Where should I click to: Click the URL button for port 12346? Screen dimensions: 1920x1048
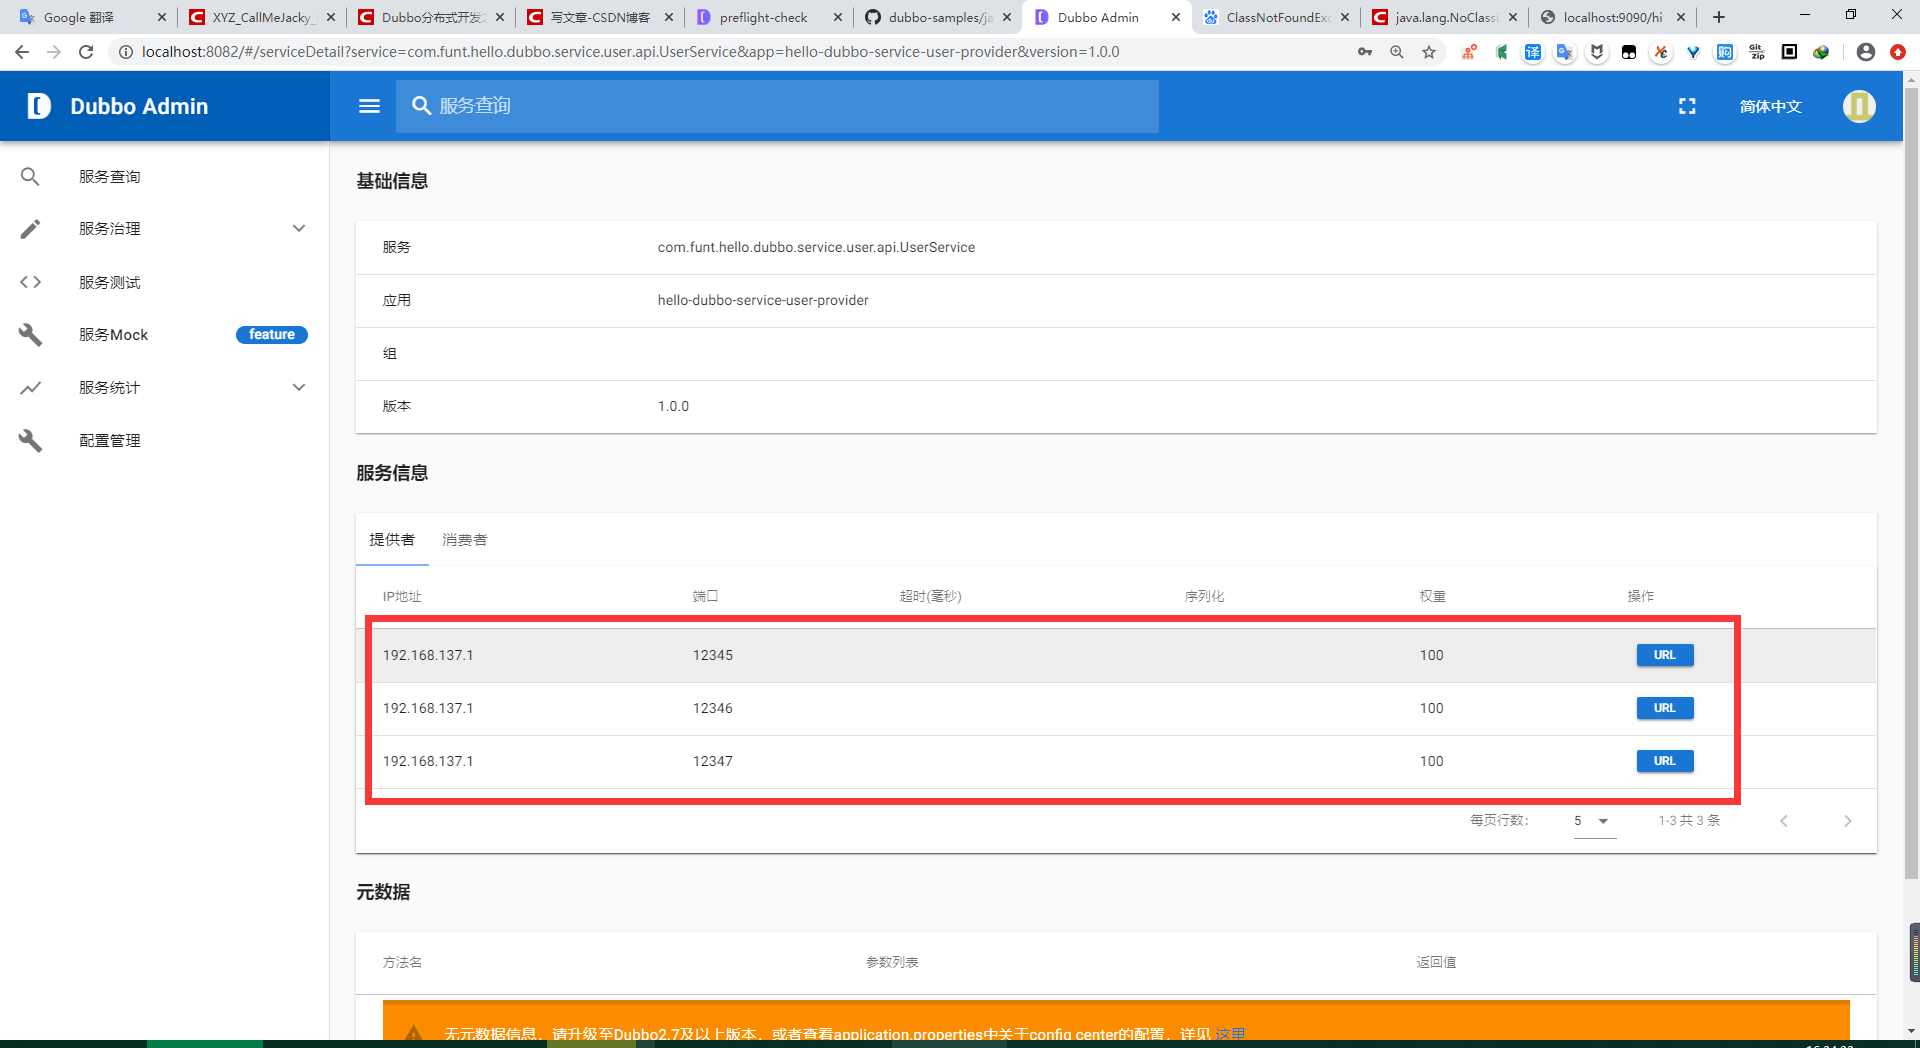click(x=1665, y=708)
